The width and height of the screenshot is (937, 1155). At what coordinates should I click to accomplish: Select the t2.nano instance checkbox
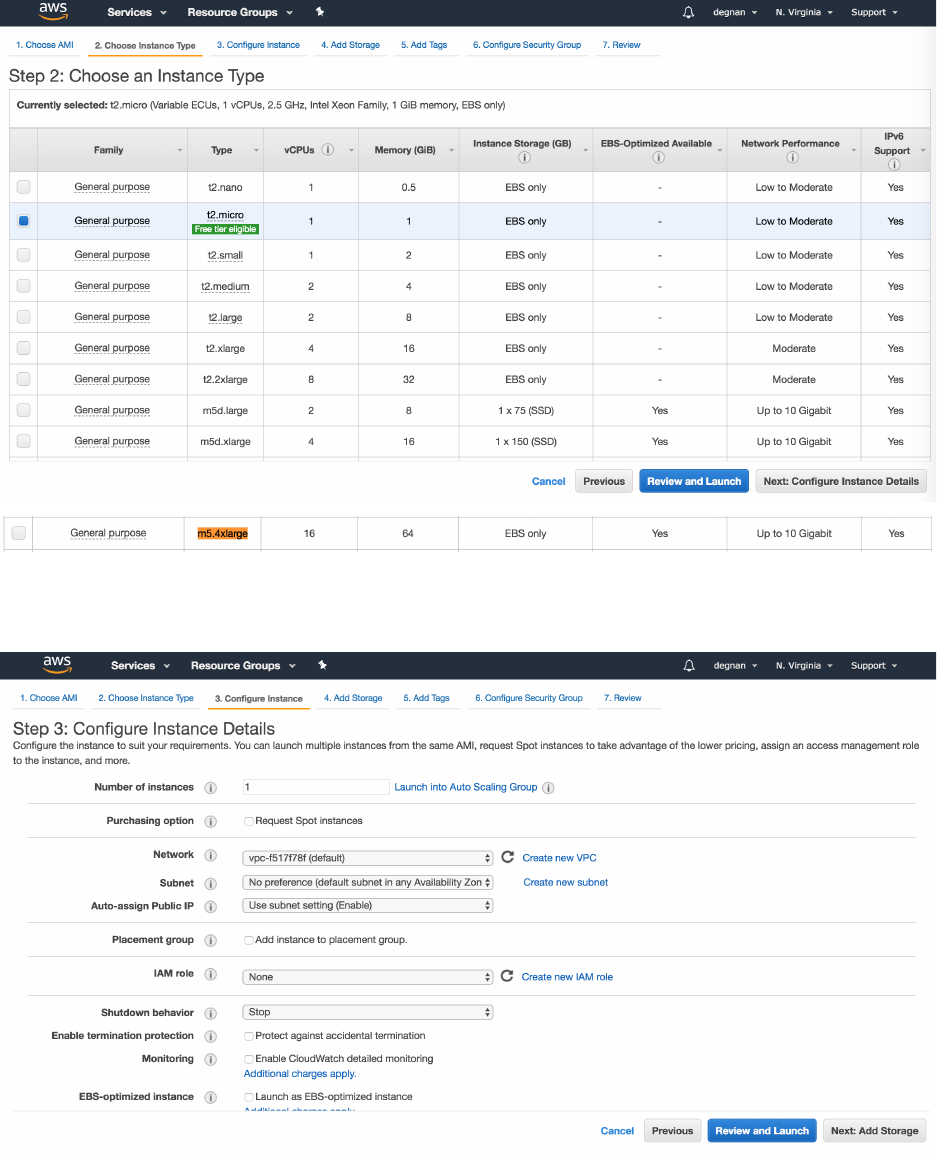[x=24, y=187]
